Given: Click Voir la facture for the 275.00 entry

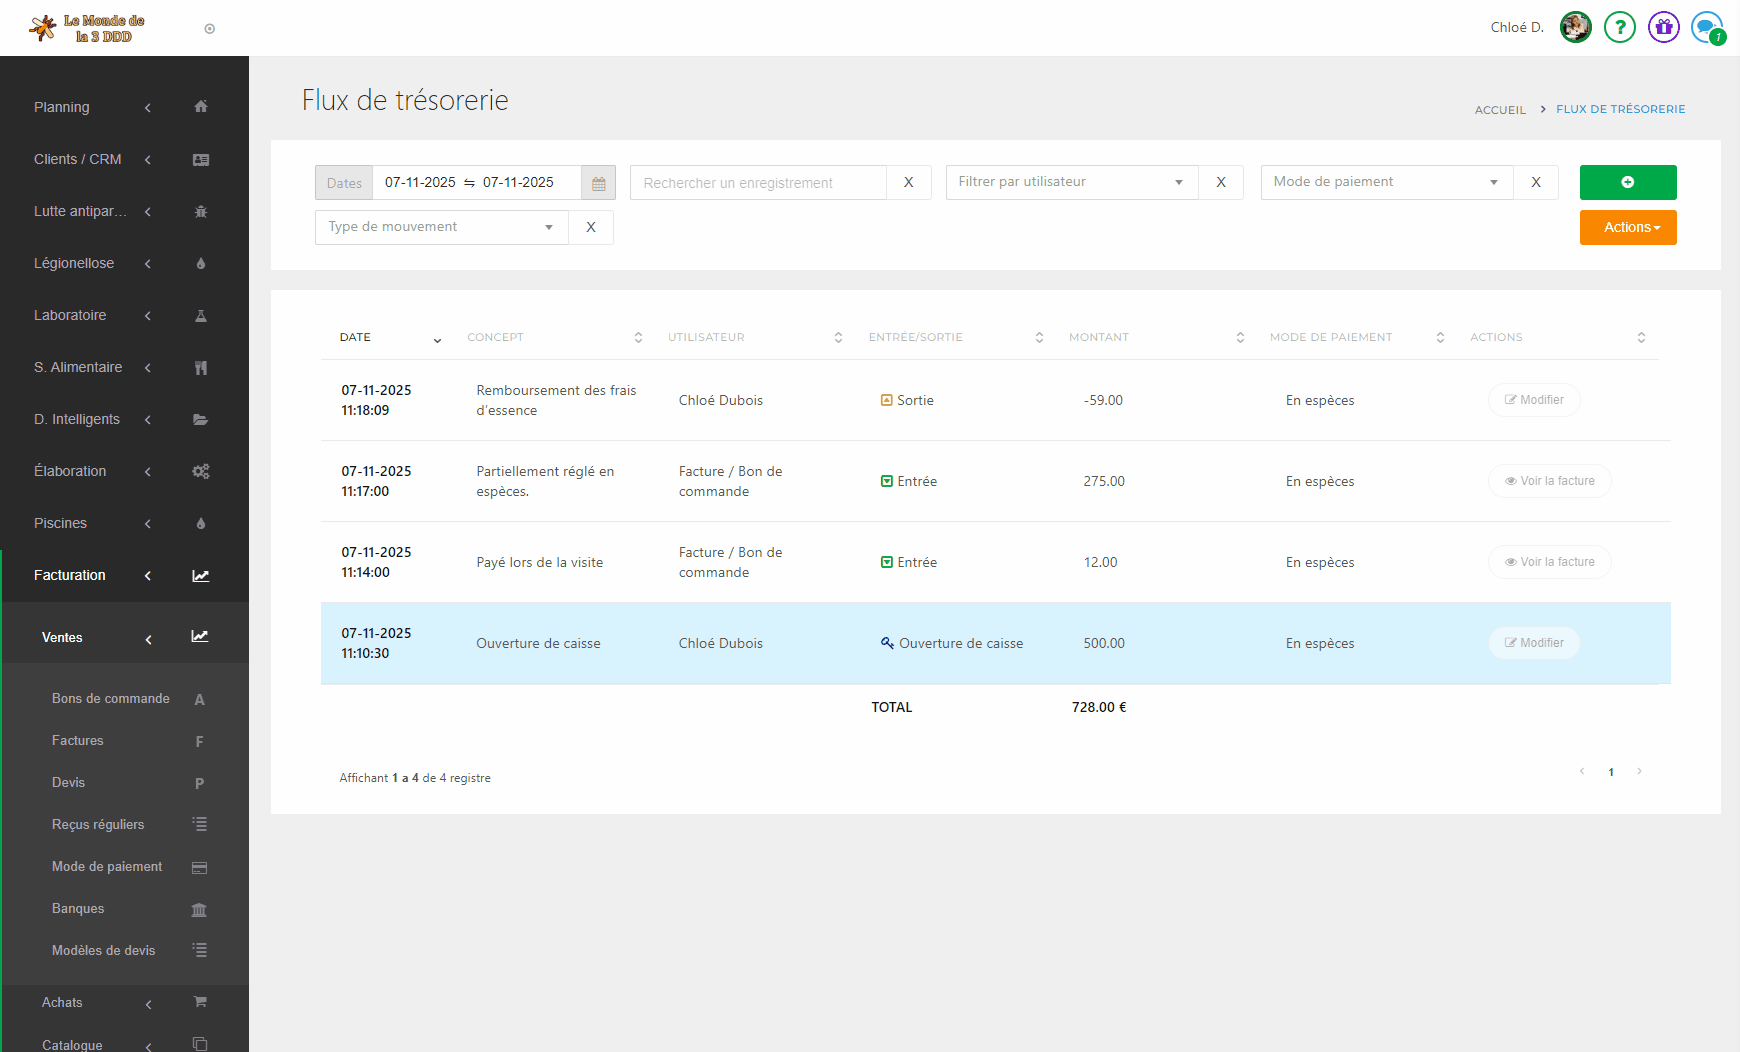Looking at the screenshot, I should click(1549, 481).
